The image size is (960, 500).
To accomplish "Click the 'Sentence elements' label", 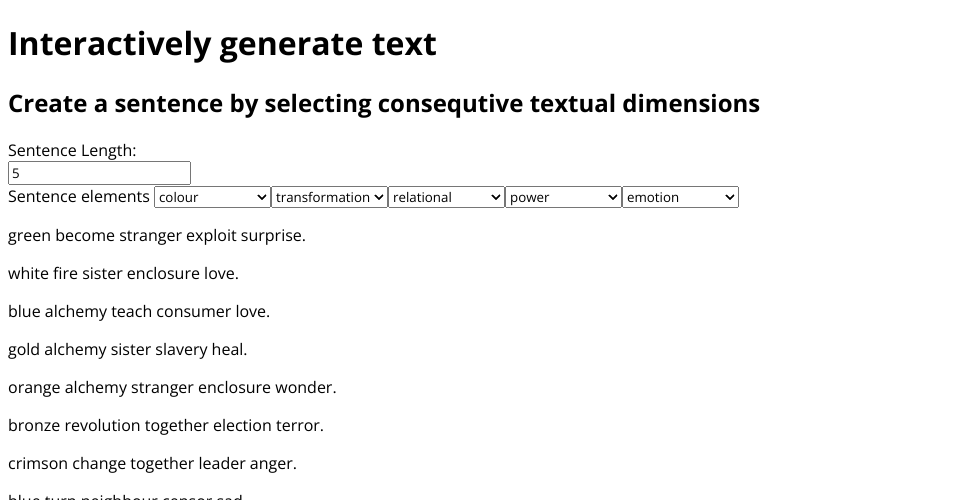I will click(x=79, y=196).
